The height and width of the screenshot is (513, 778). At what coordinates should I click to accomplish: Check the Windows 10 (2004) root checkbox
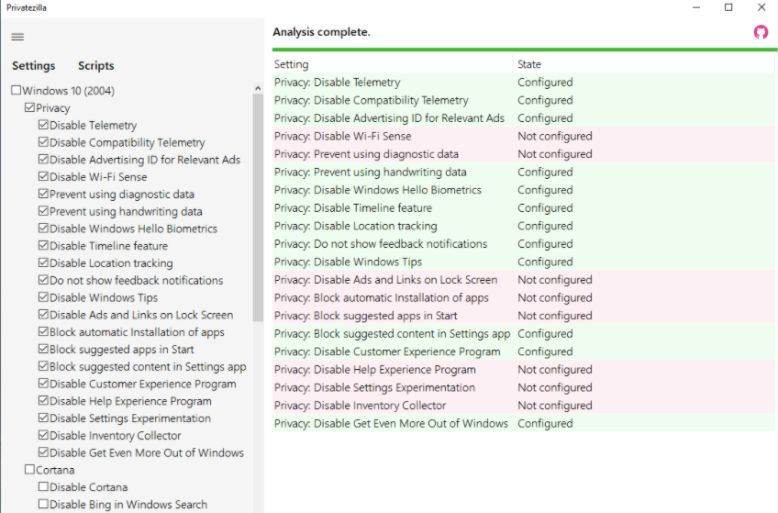16,90
